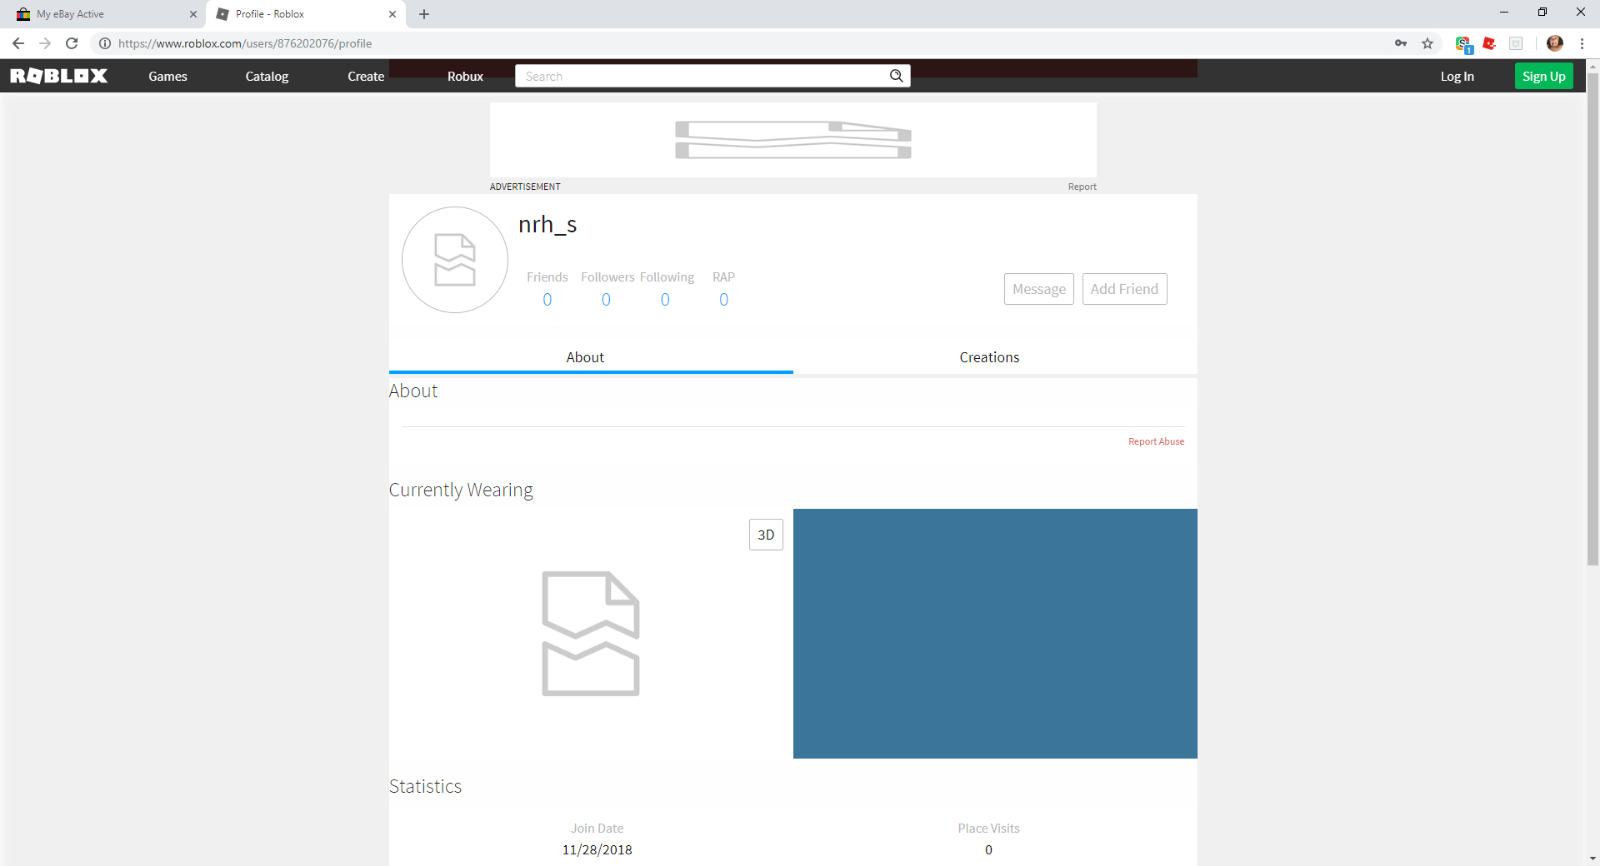The height and width of the screenshot is (866, 1600).
Task: Select the Profile - Roblox browser tab
Action: click(305, 14)
